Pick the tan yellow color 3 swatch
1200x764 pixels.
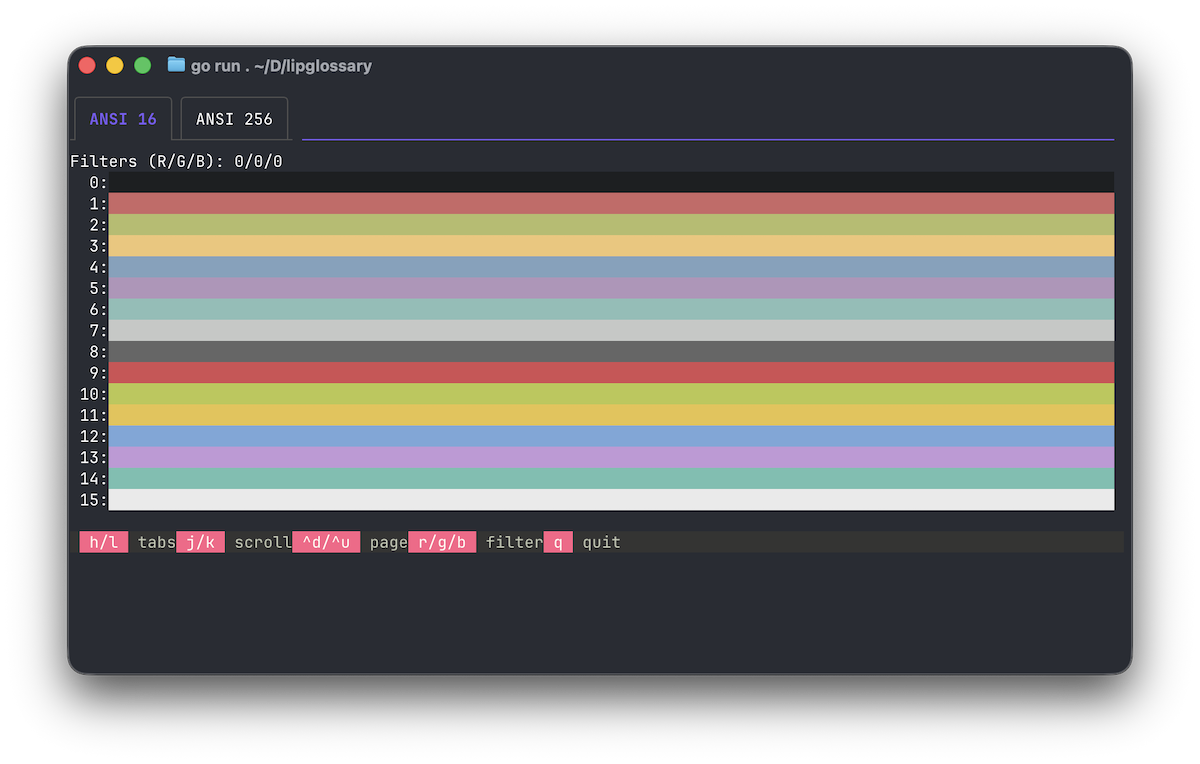pyautogui.click(x=610, y=246)
